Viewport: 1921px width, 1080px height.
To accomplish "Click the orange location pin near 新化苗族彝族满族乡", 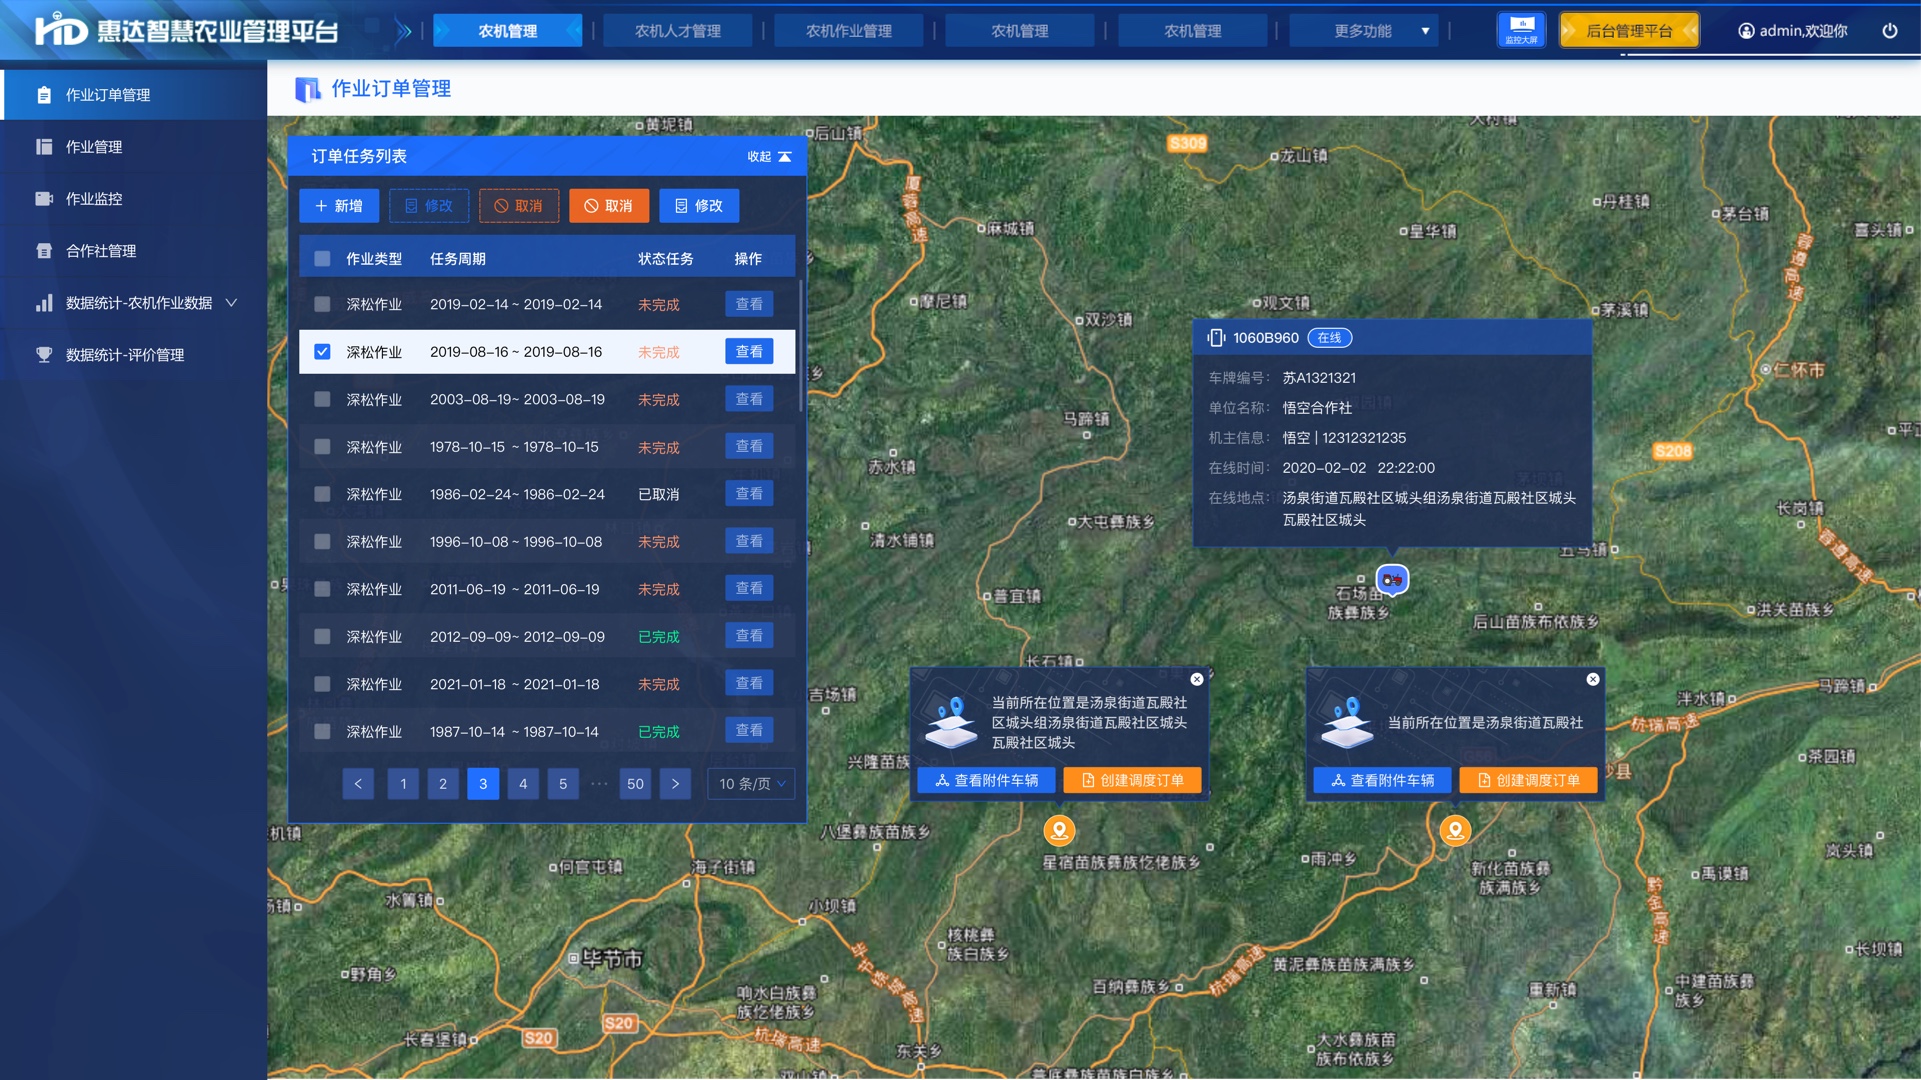I will click(1455, 830).
